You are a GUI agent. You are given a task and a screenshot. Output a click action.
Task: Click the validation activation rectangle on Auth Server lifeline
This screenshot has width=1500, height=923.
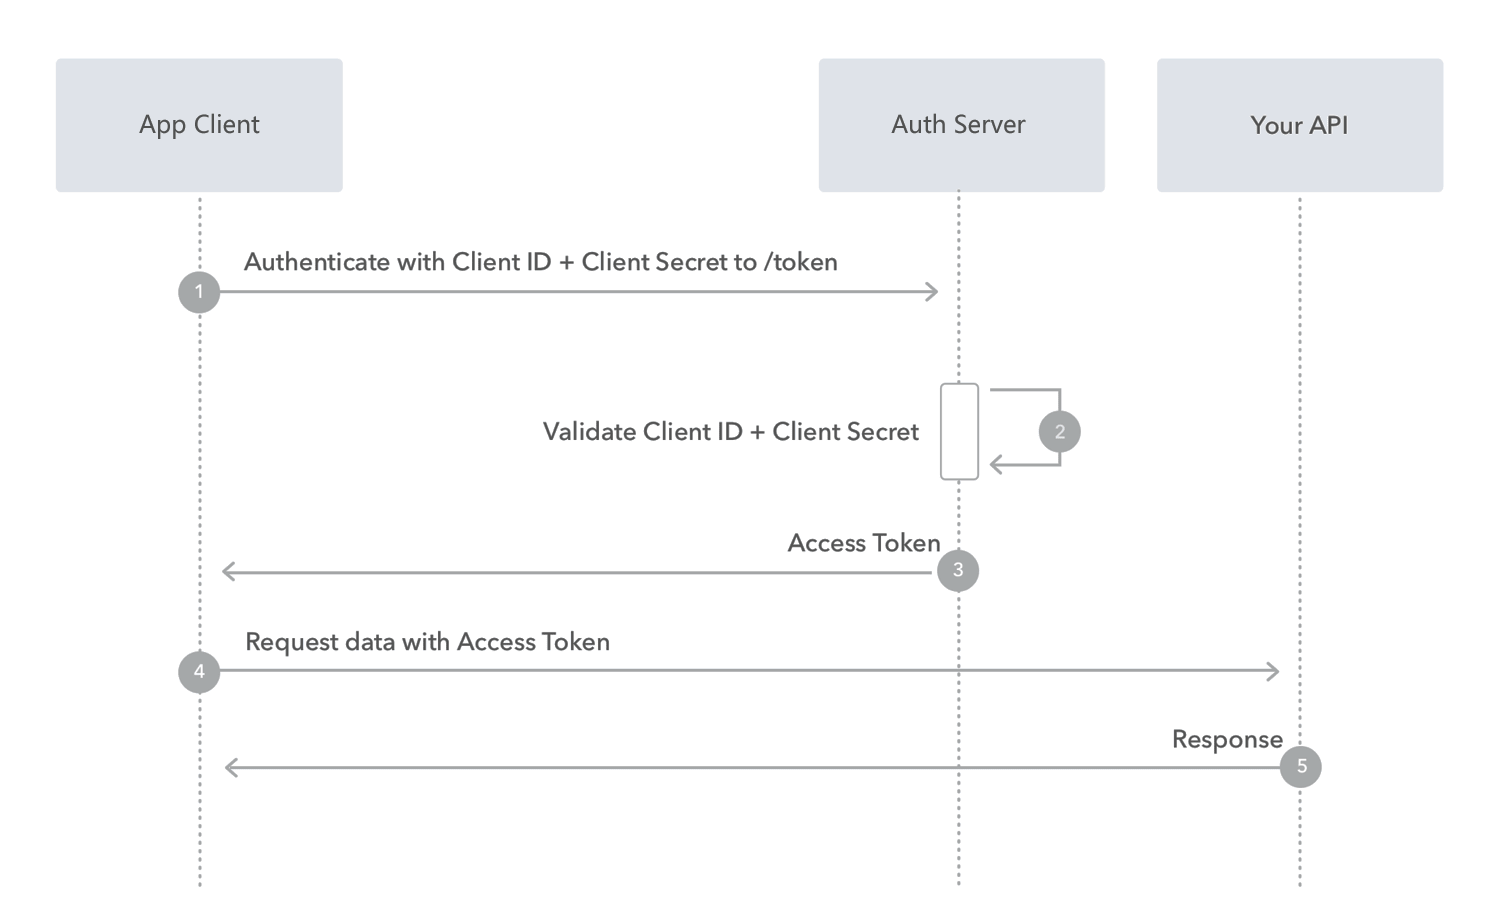[959, 432]
